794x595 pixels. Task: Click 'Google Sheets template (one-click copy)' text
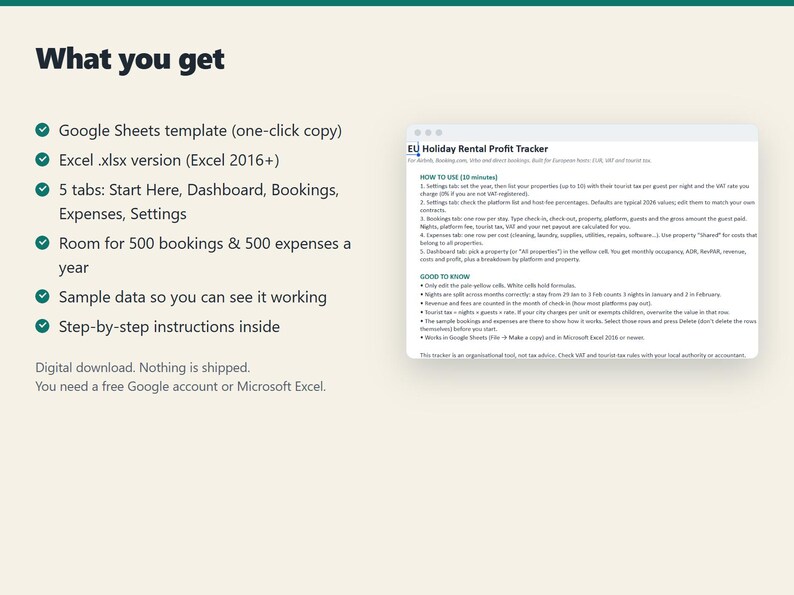(x=201, y=131)
